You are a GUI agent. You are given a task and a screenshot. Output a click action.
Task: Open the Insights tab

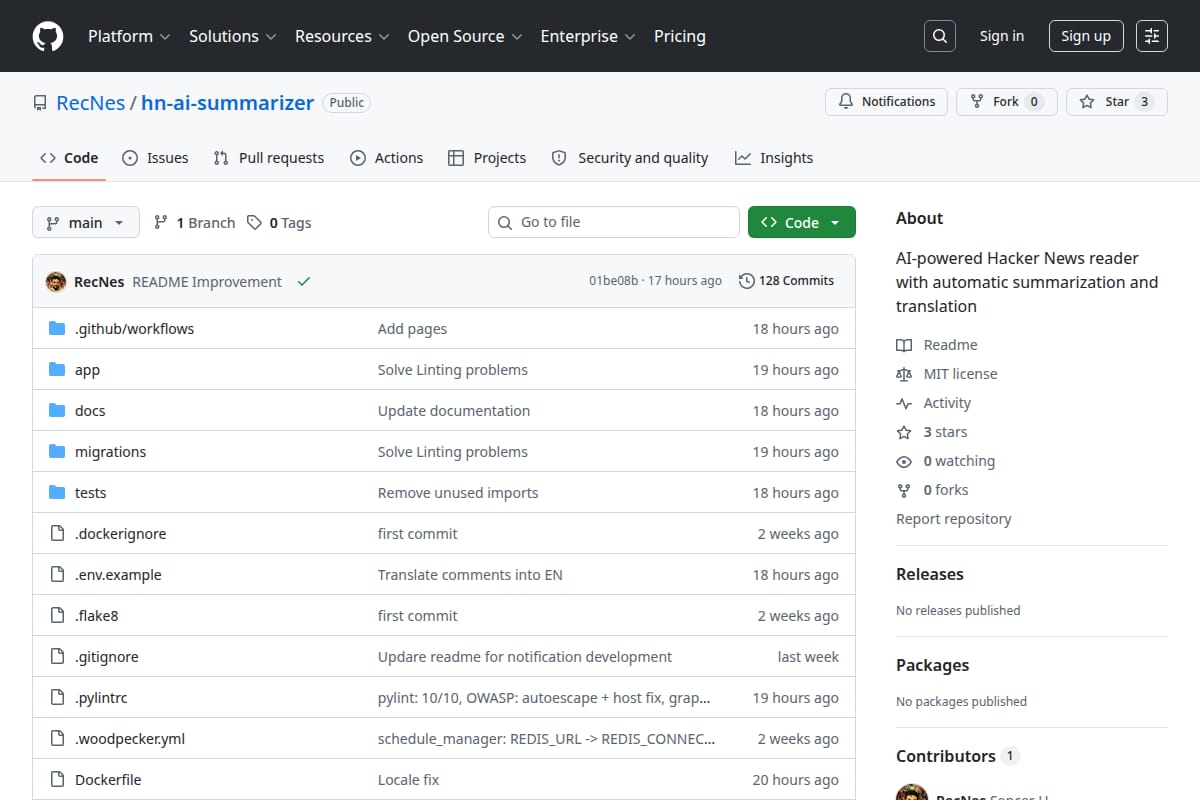pyautogui.click(x=774, y=158)
